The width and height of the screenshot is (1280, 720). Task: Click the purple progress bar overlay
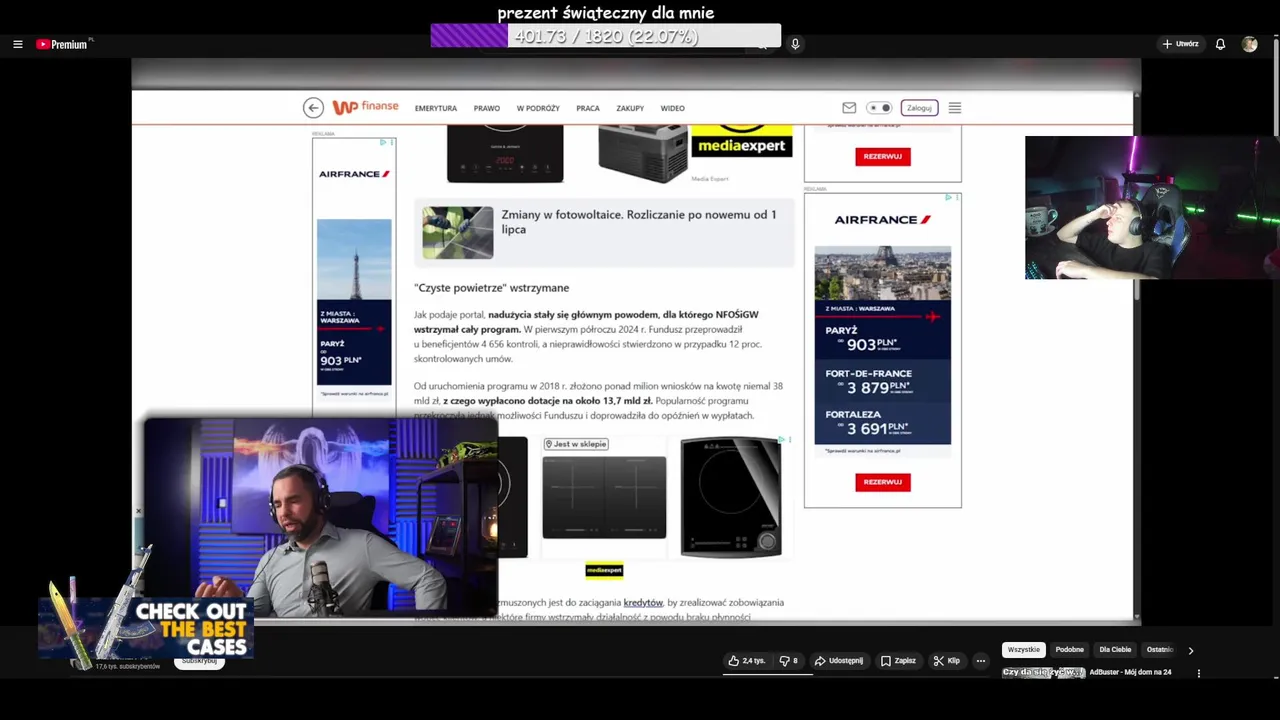[606, 36]
